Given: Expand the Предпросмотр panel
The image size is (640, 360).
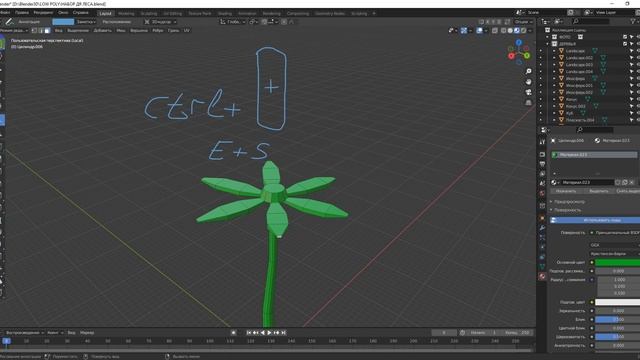Looking at the screenshot, I should click(x=569, y=202).
